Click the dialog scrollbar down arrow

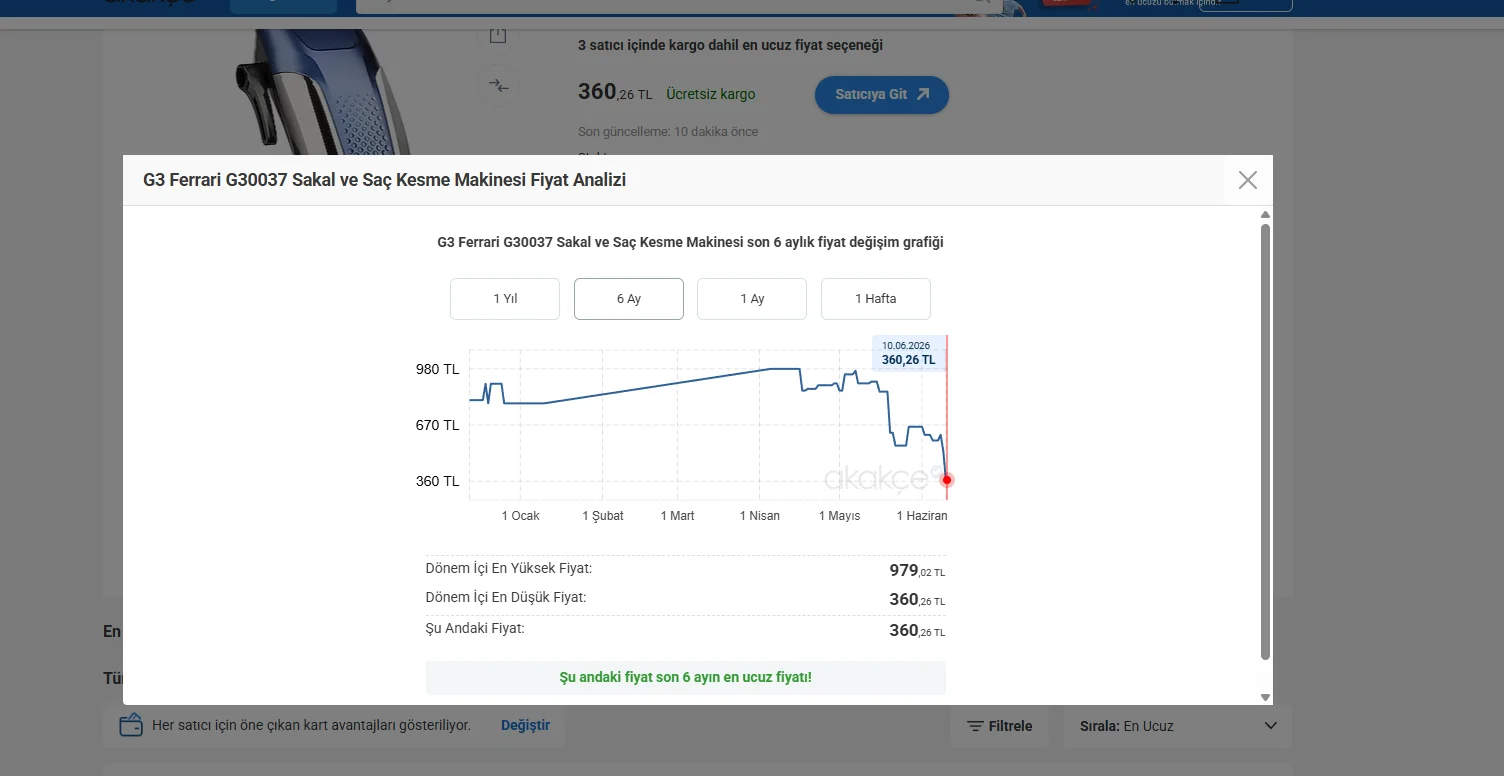click(x=1265, y=697)
